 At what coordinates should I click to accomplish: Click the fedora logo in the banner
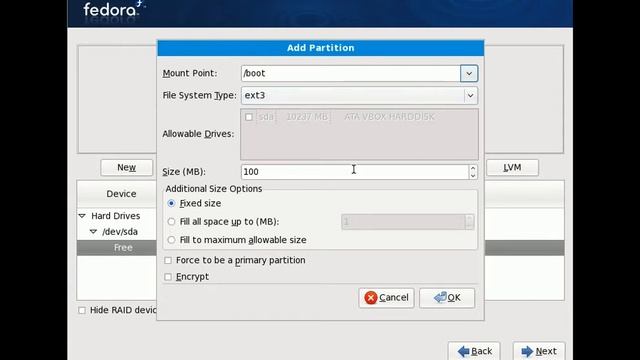114,9
